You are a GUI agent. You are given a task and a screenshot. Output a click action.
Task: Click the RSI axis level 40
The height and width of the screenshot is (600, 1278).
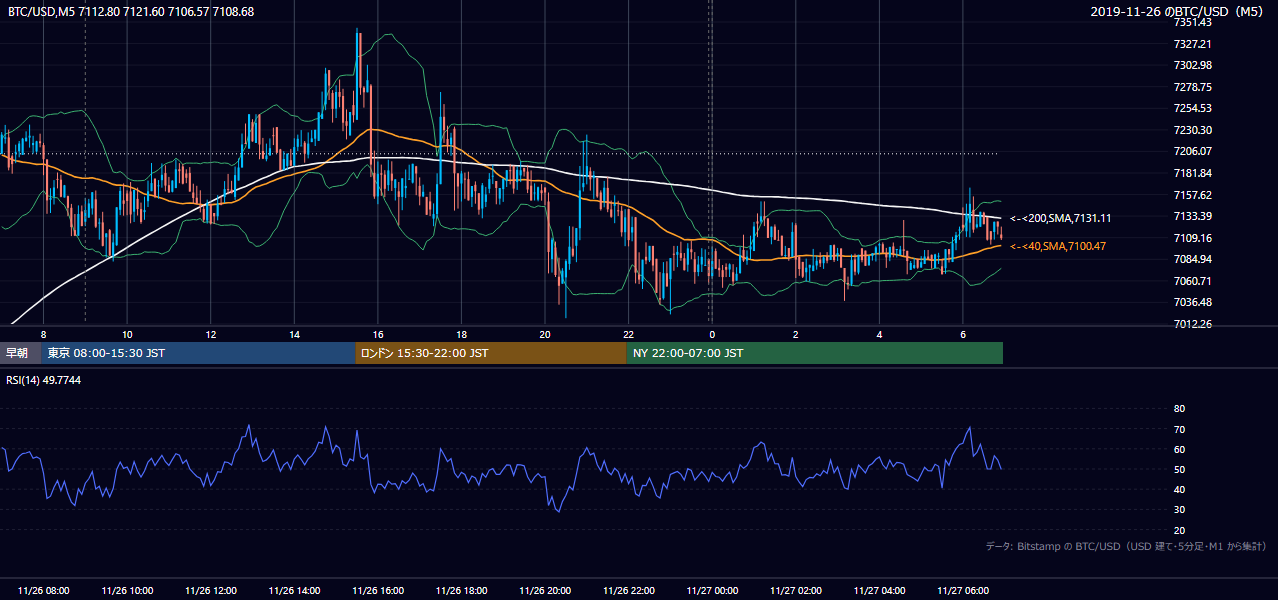(x=1179, y=489)
